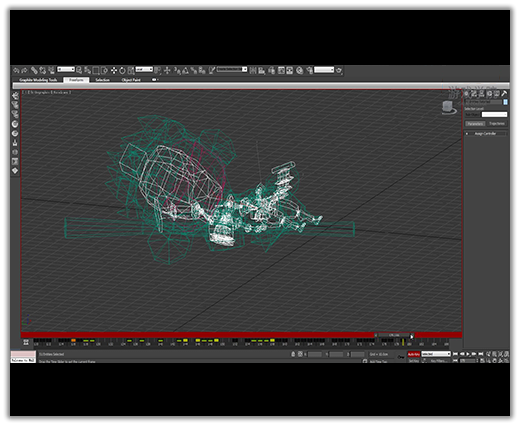Expand the Assign Controller rollout
Screen dimensions: 520x426
point(485,133)
